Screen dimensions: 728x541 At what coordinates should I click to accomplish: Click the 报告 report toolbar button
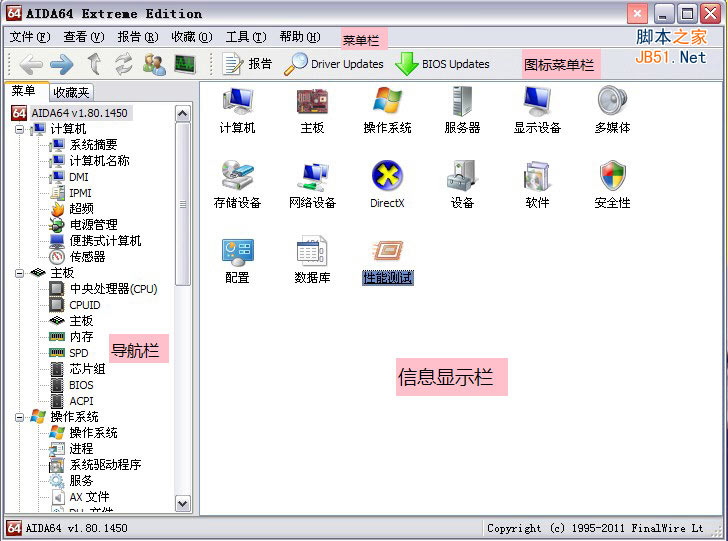coord(247,64)
